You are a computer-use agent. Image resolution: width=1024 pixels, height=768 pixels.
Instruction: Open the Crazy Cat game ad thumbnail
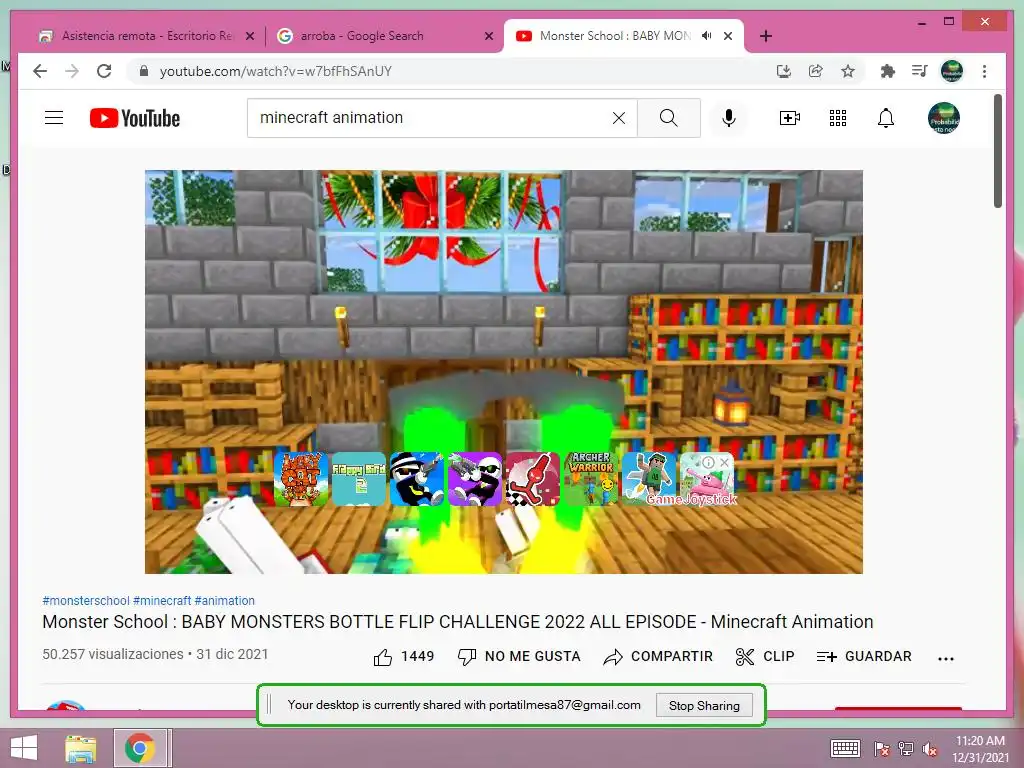300,479
